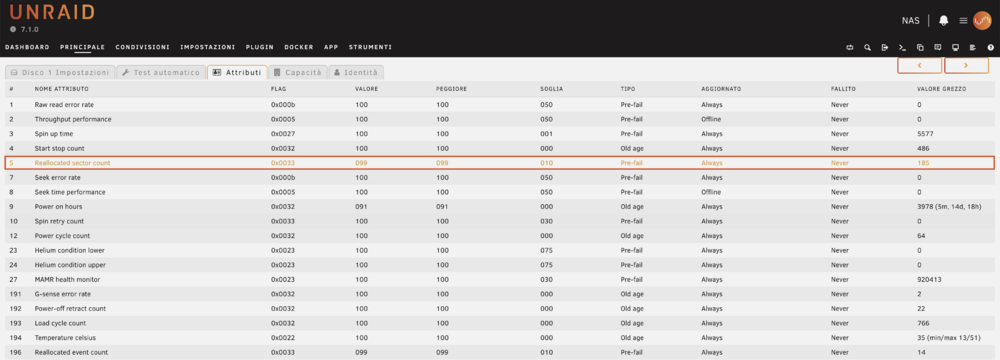Select the Throughput performance attribute
This screenshot has width=1000, height=360.
(x=73, y=119)
